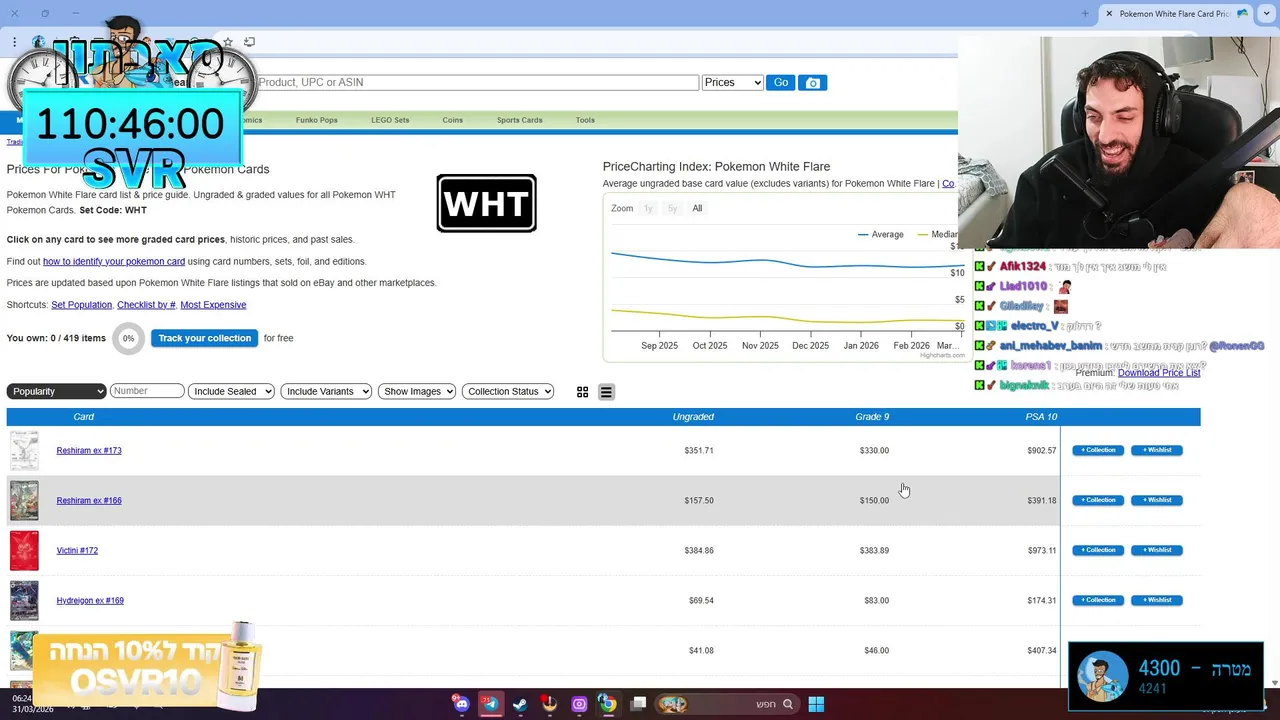1280x720 pixels.
Task: Add Victini #172 to Wishlist
Action: pos(1157,550)
